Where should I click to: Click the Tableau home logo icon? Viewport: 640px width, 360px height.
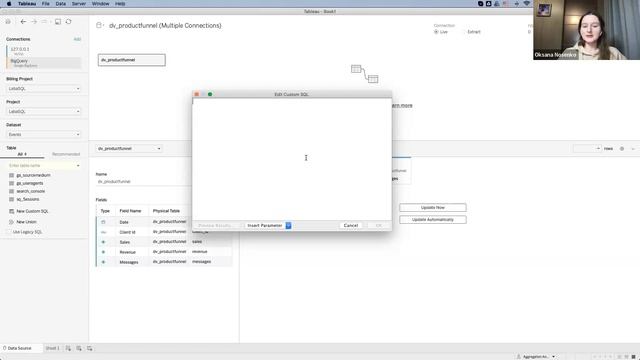pyautogui.click(x=8, y=22)
